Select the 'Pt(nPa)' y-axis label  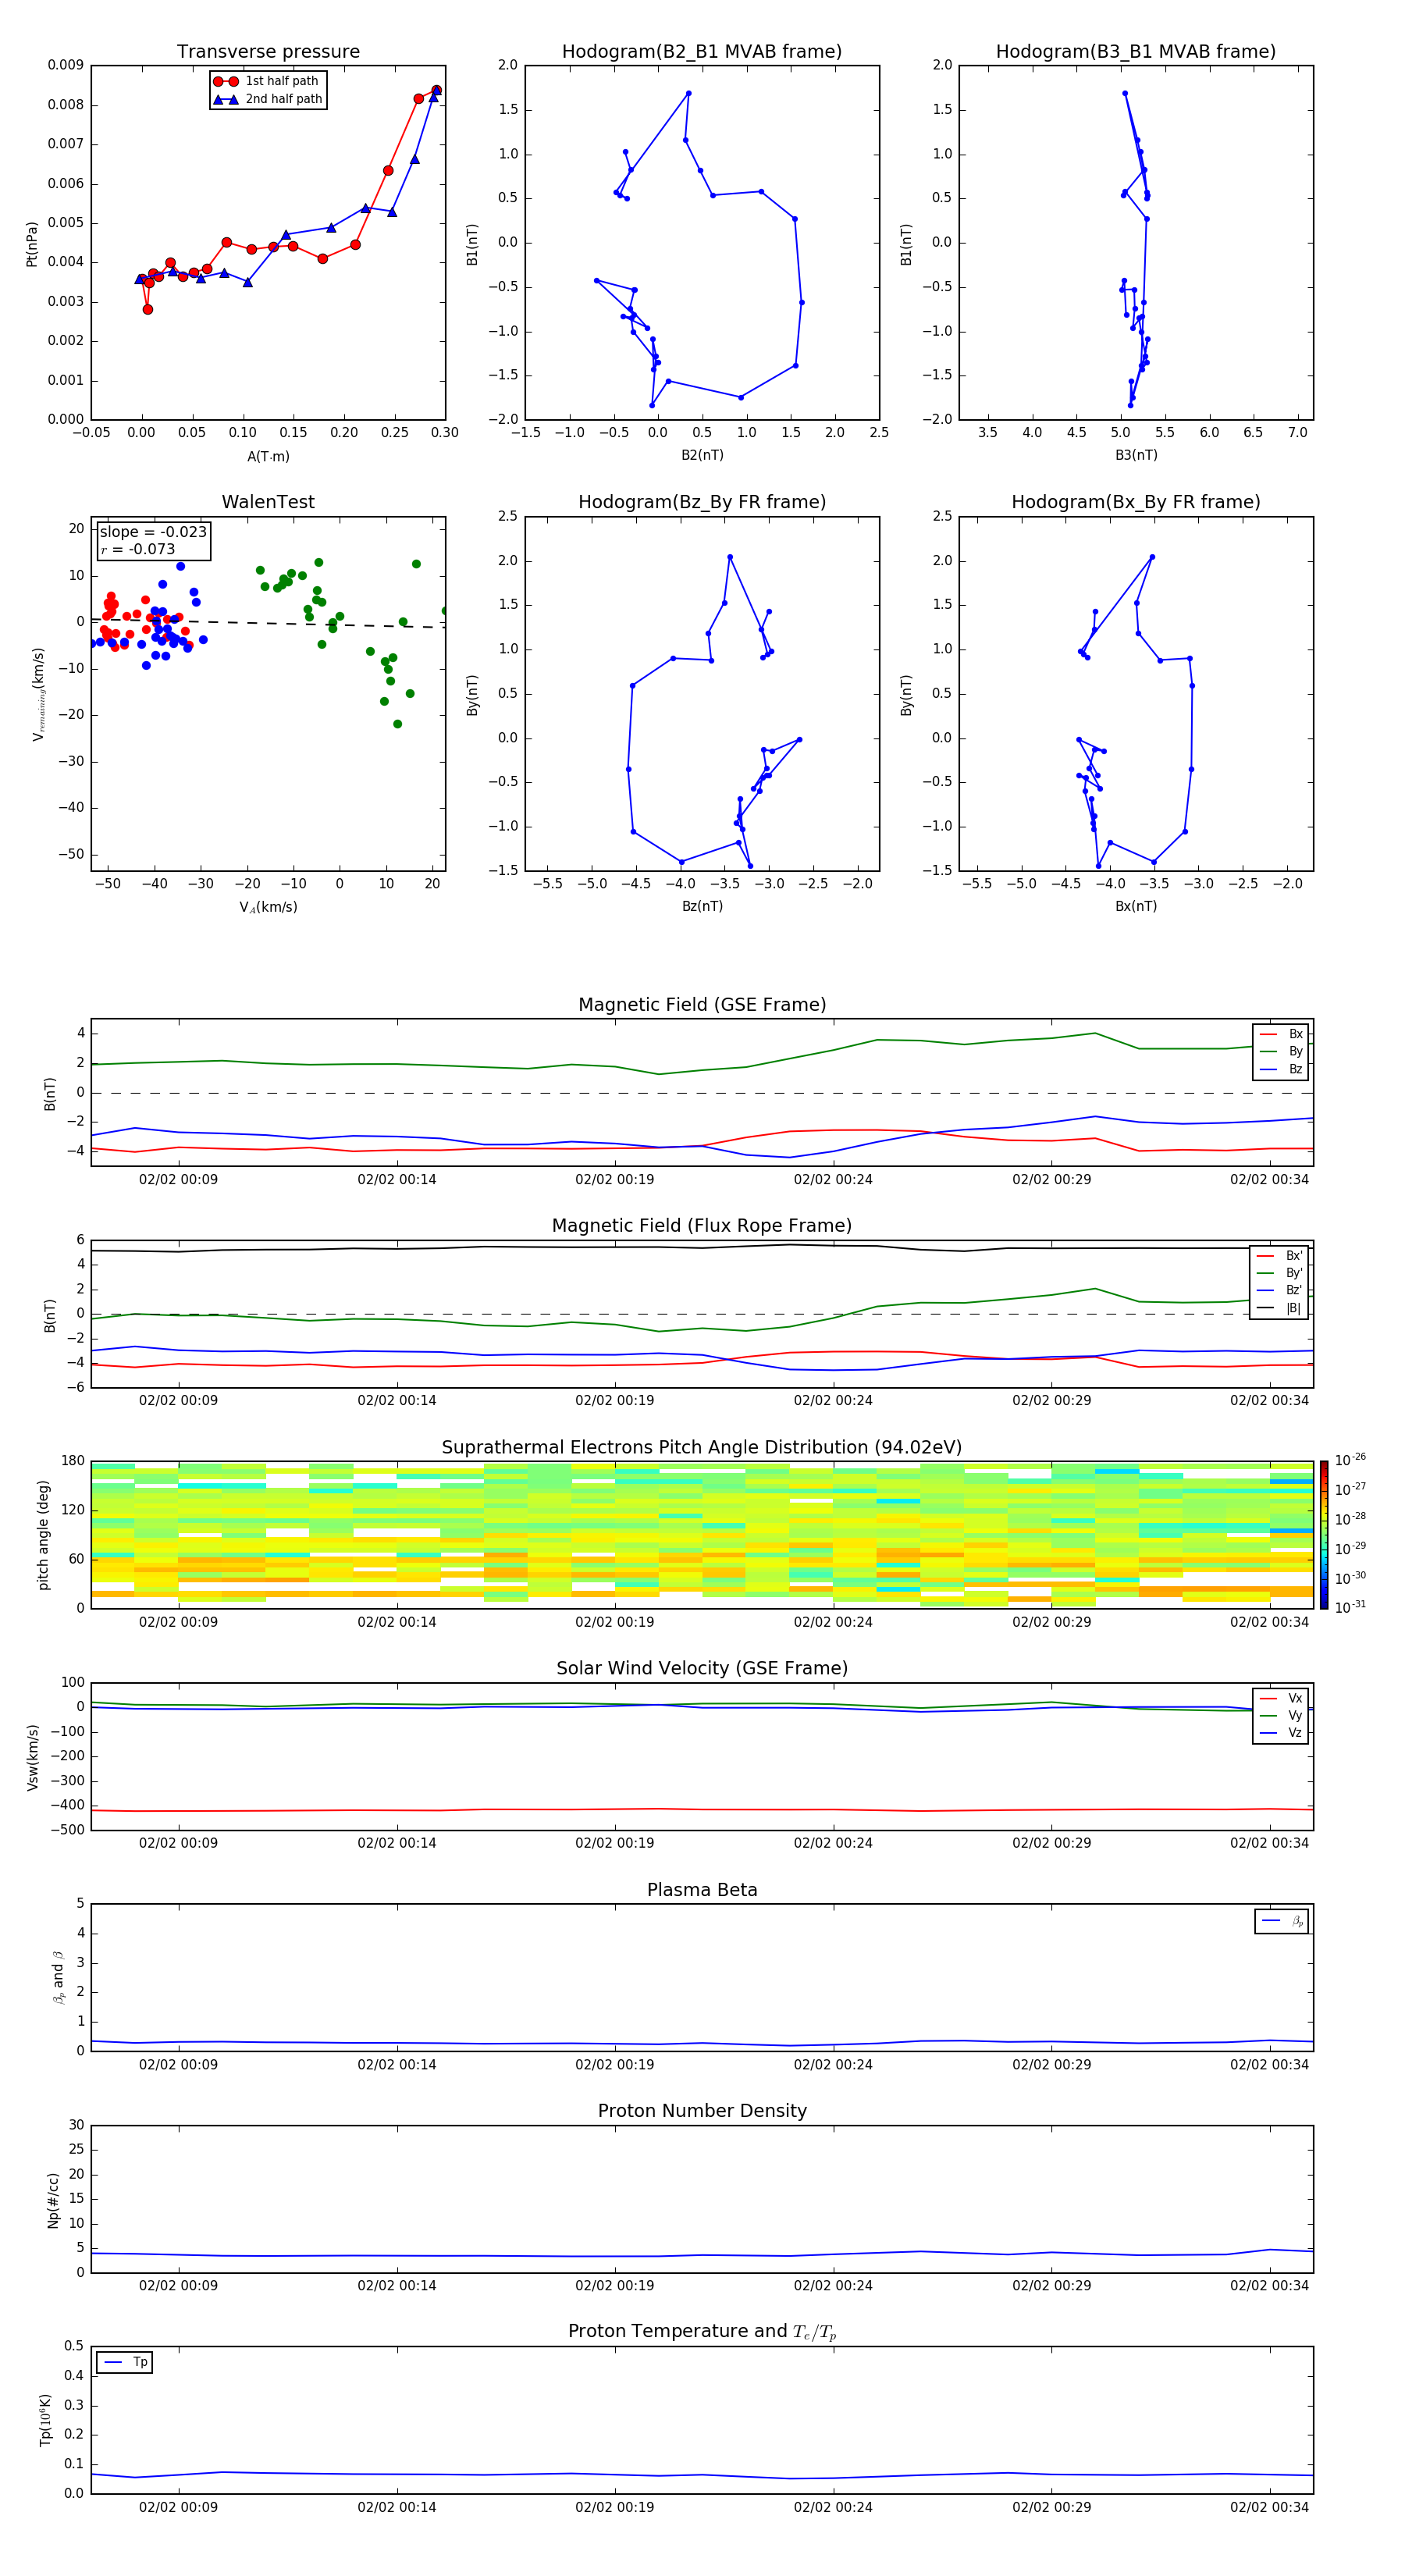click(32, 243)
